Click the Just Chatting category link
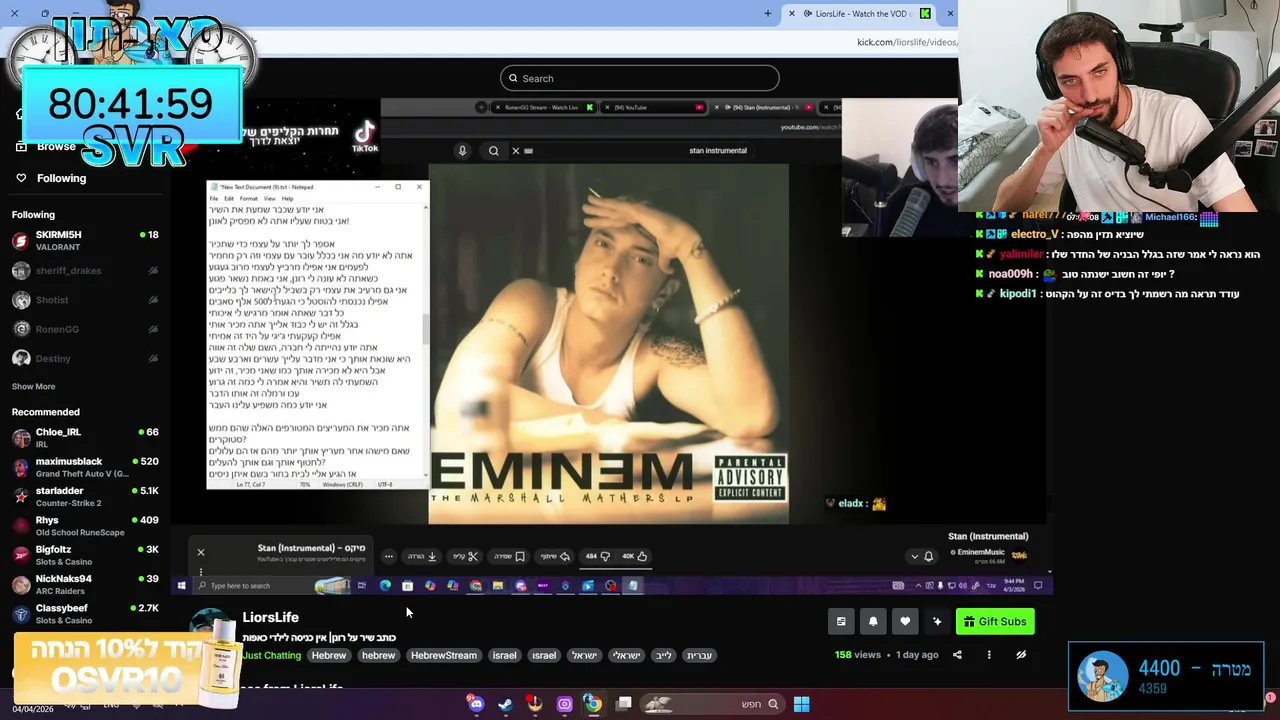The width and height of the screenshot is (1280, 720). pyautogui.click(x=271, y=656)
